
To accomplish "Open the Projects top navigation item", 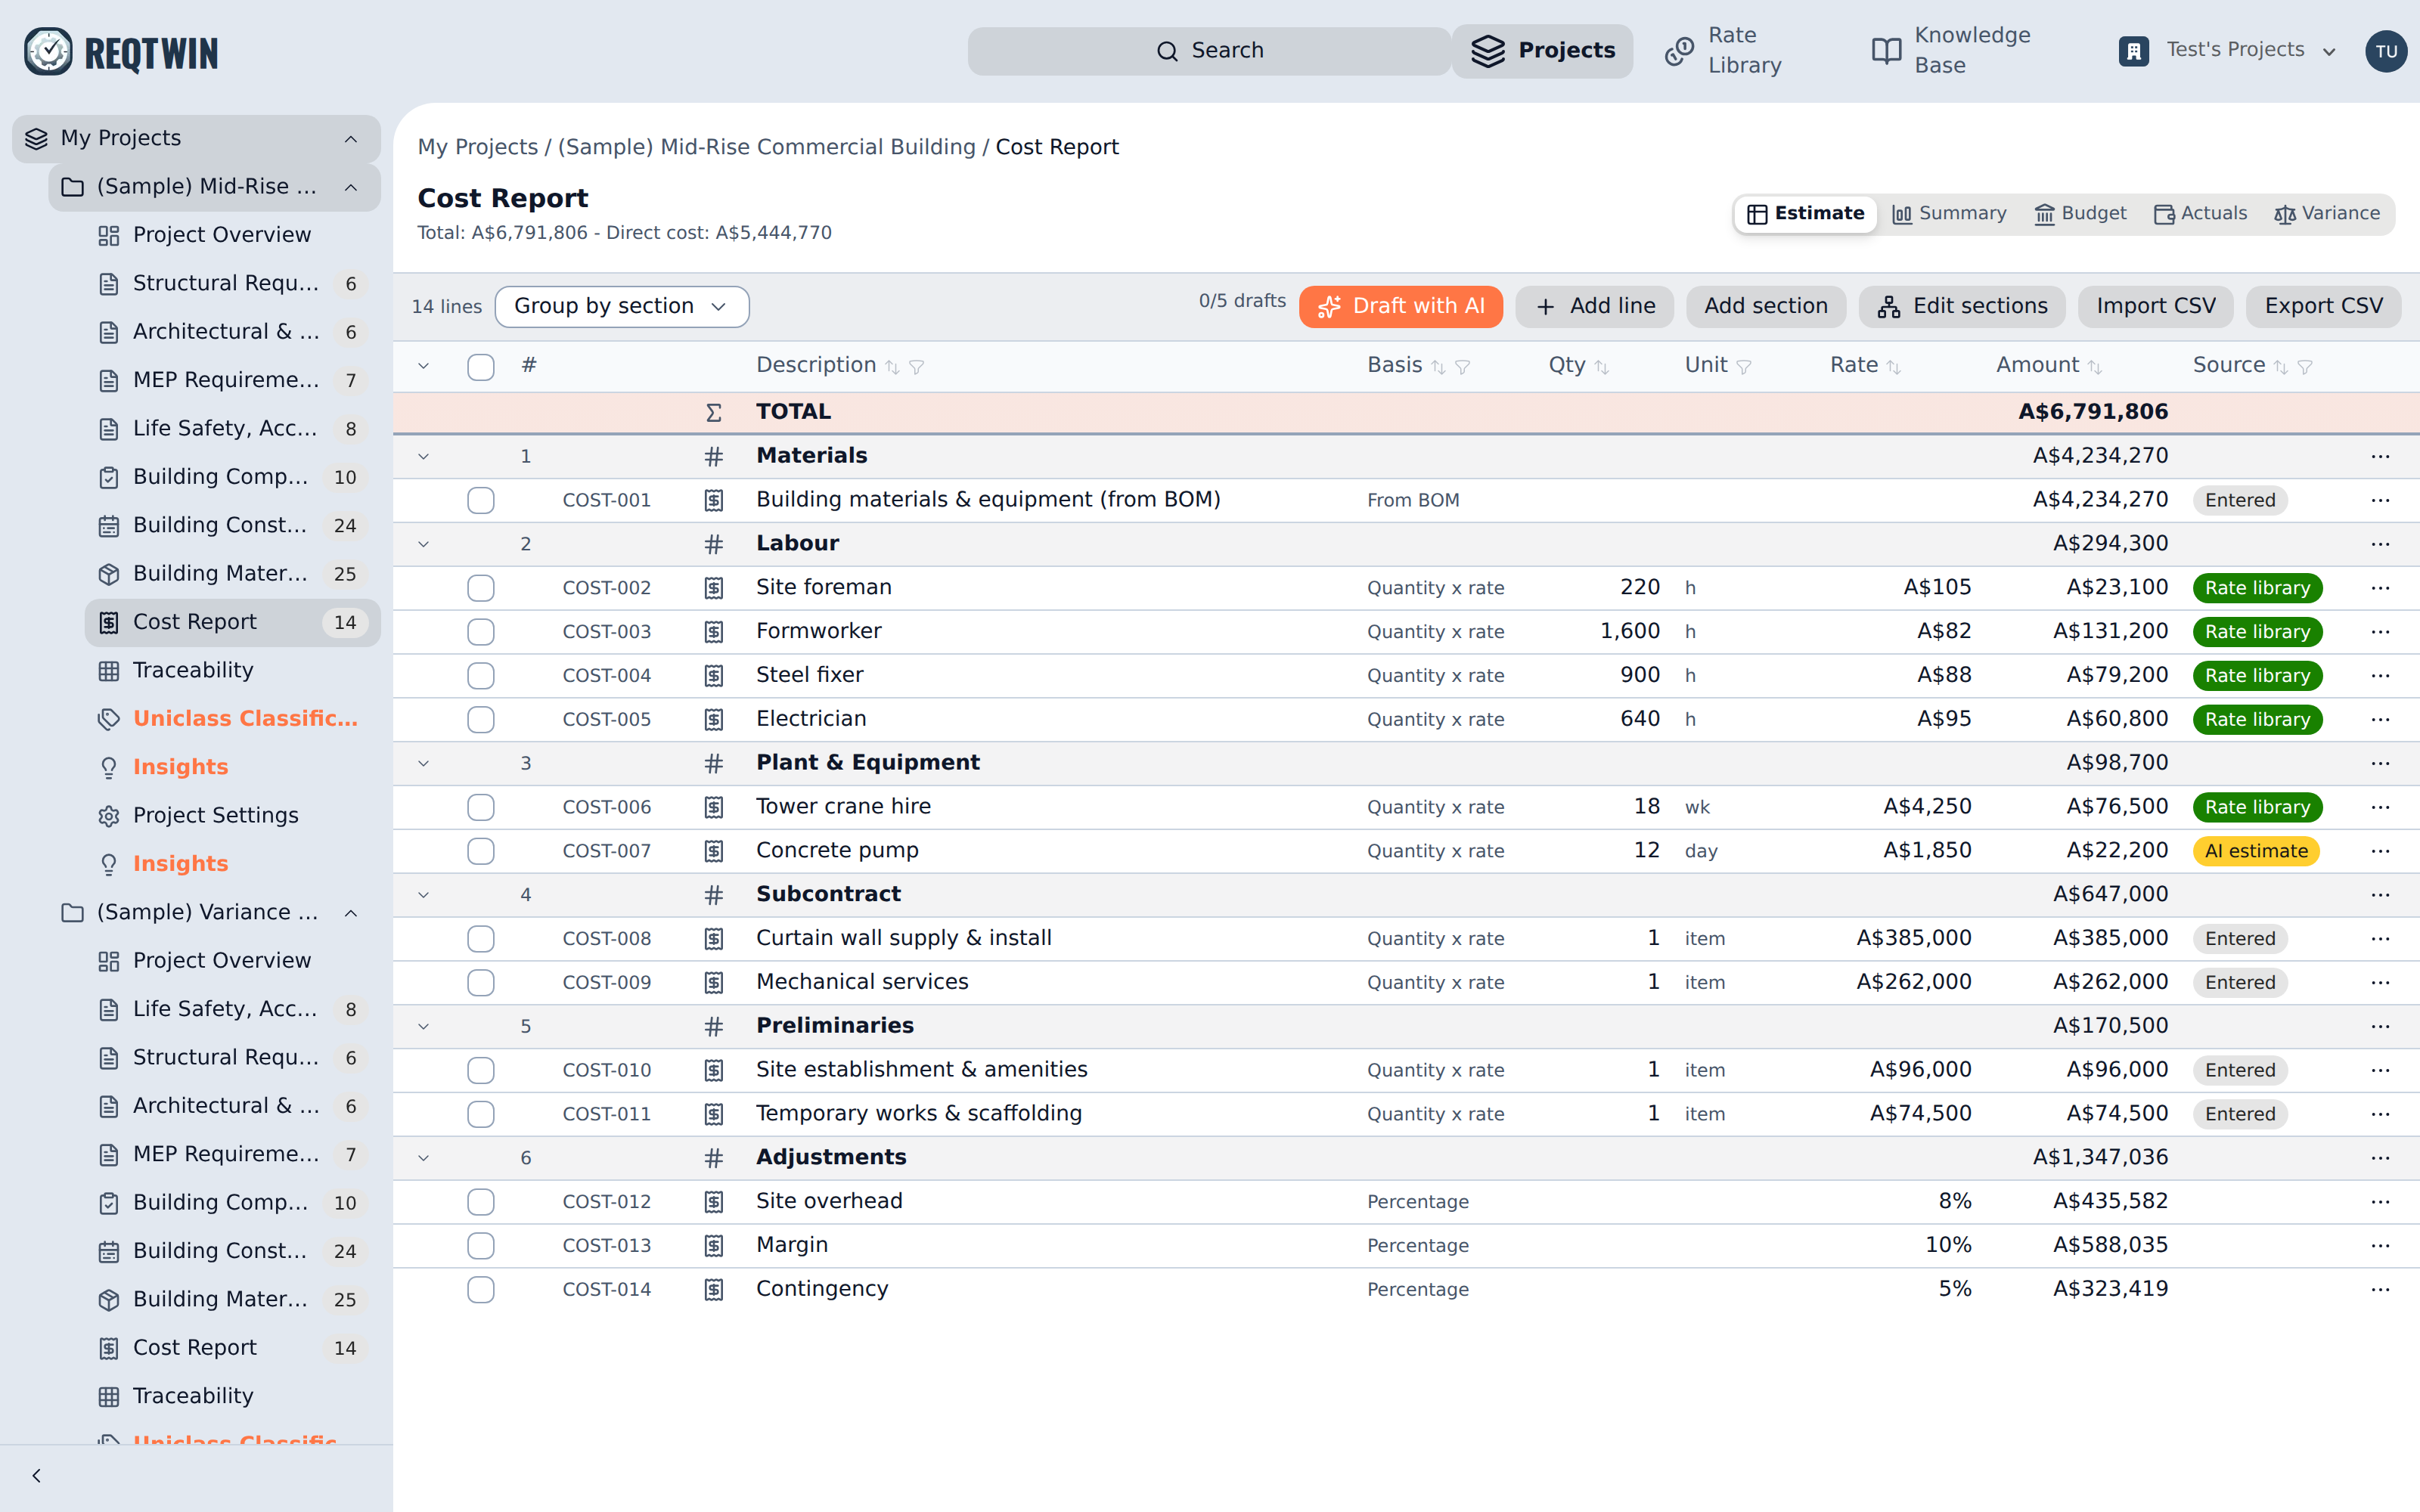I will tap(1543, 51).
